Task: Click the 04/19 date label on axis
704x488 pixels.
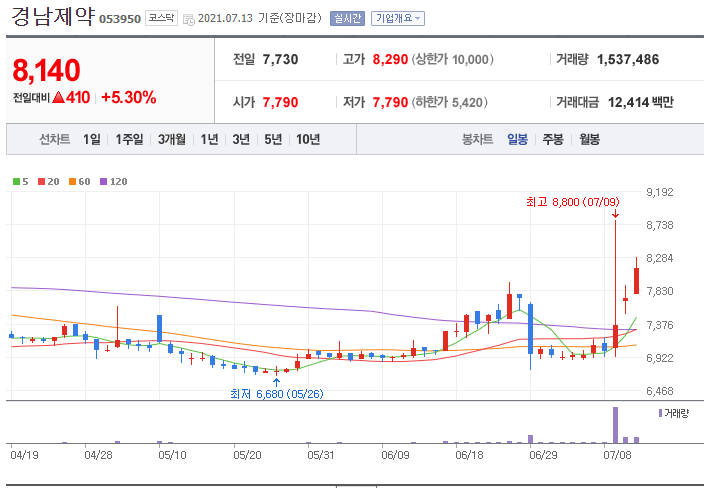Action: click(x=24, y=455)
